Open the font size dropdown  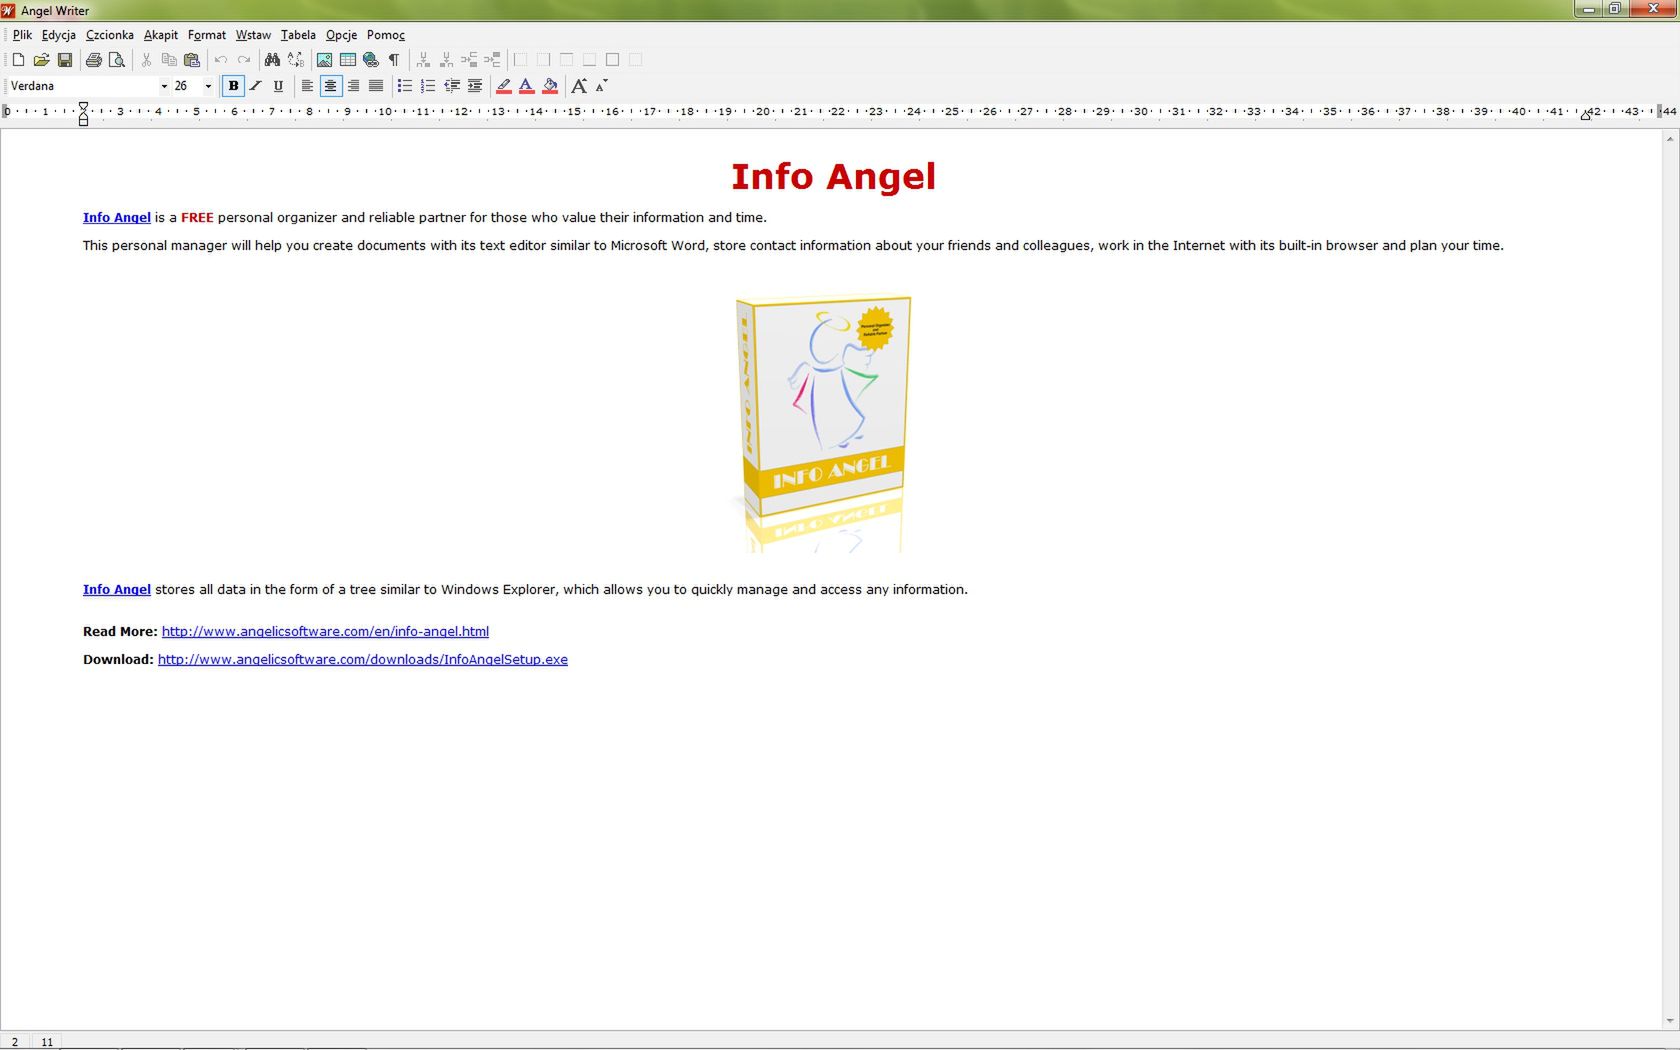[x=208, y=86]
